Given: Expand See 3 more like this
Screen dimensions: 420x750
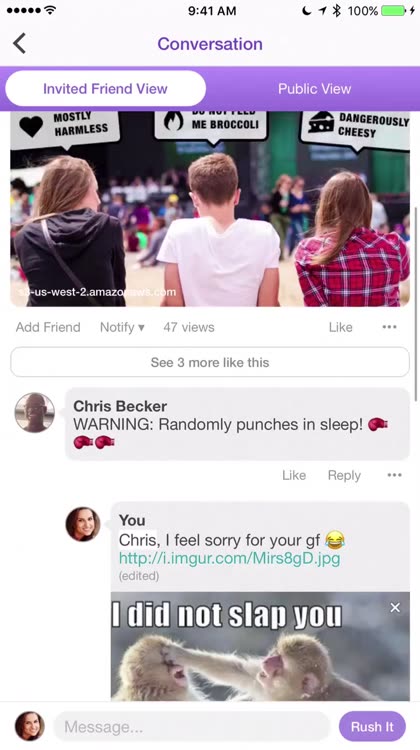Looking at the screenshot, I should [x=210, y=362].
